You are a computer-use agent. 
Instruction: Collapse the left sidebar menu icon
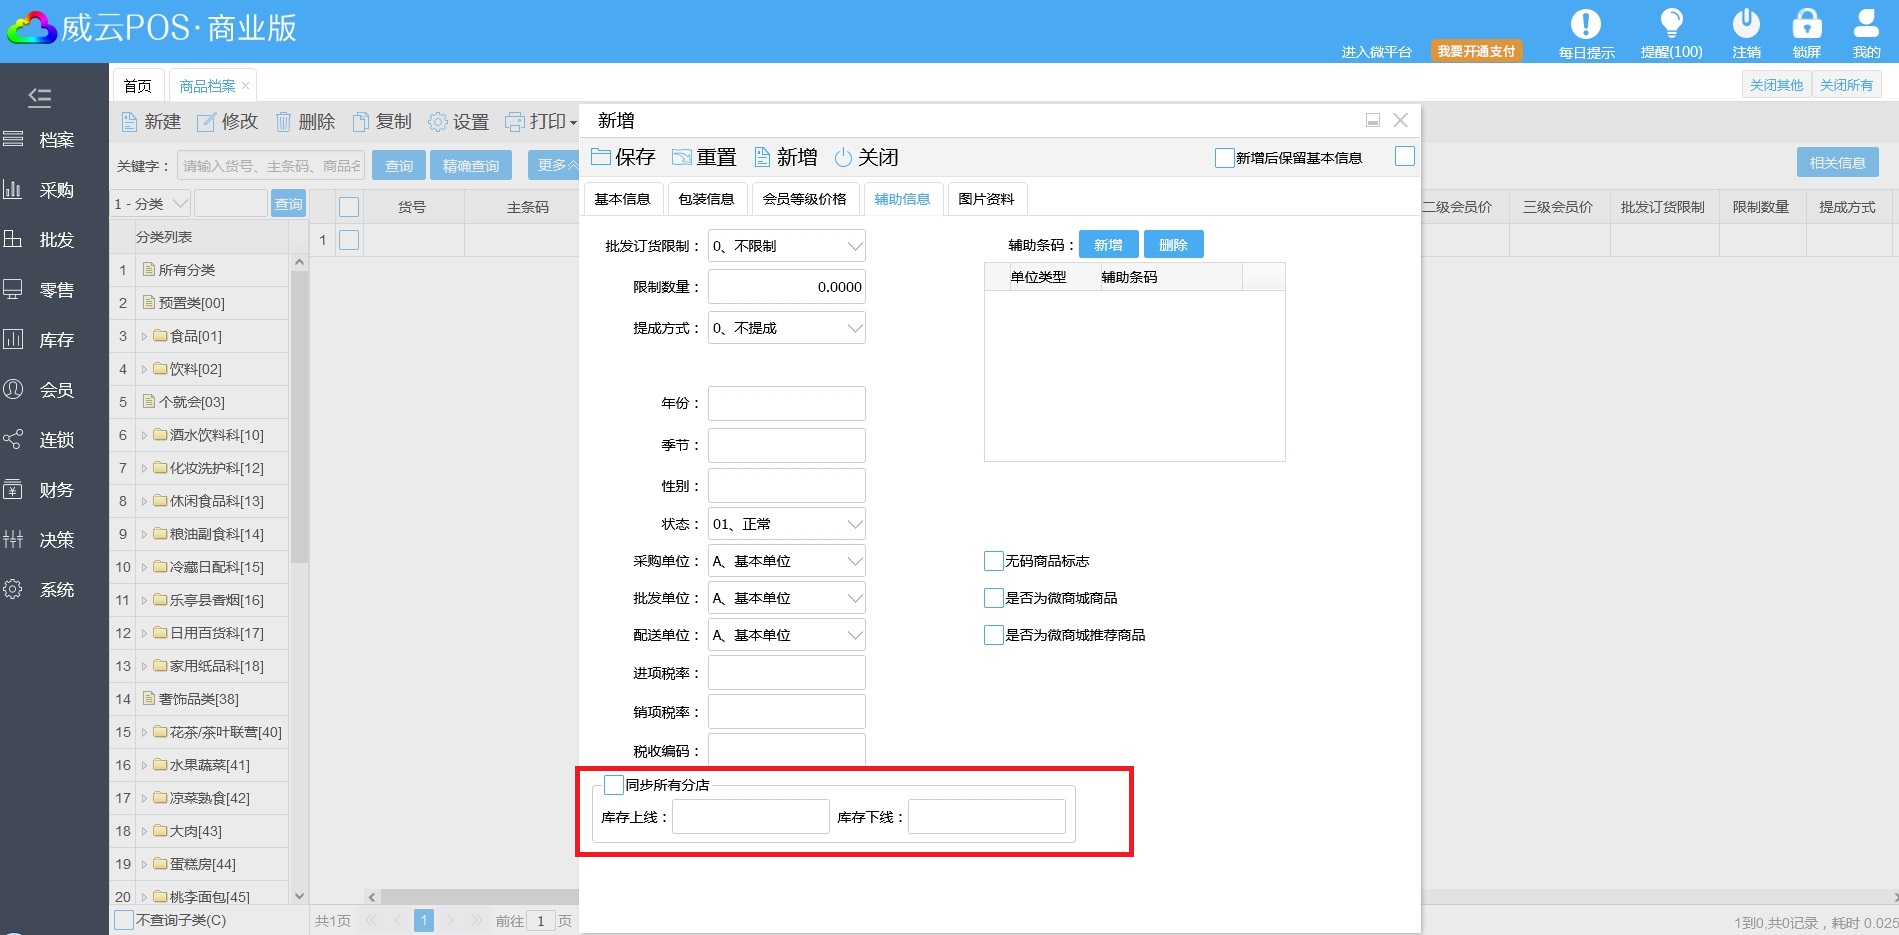pos(40,97)
